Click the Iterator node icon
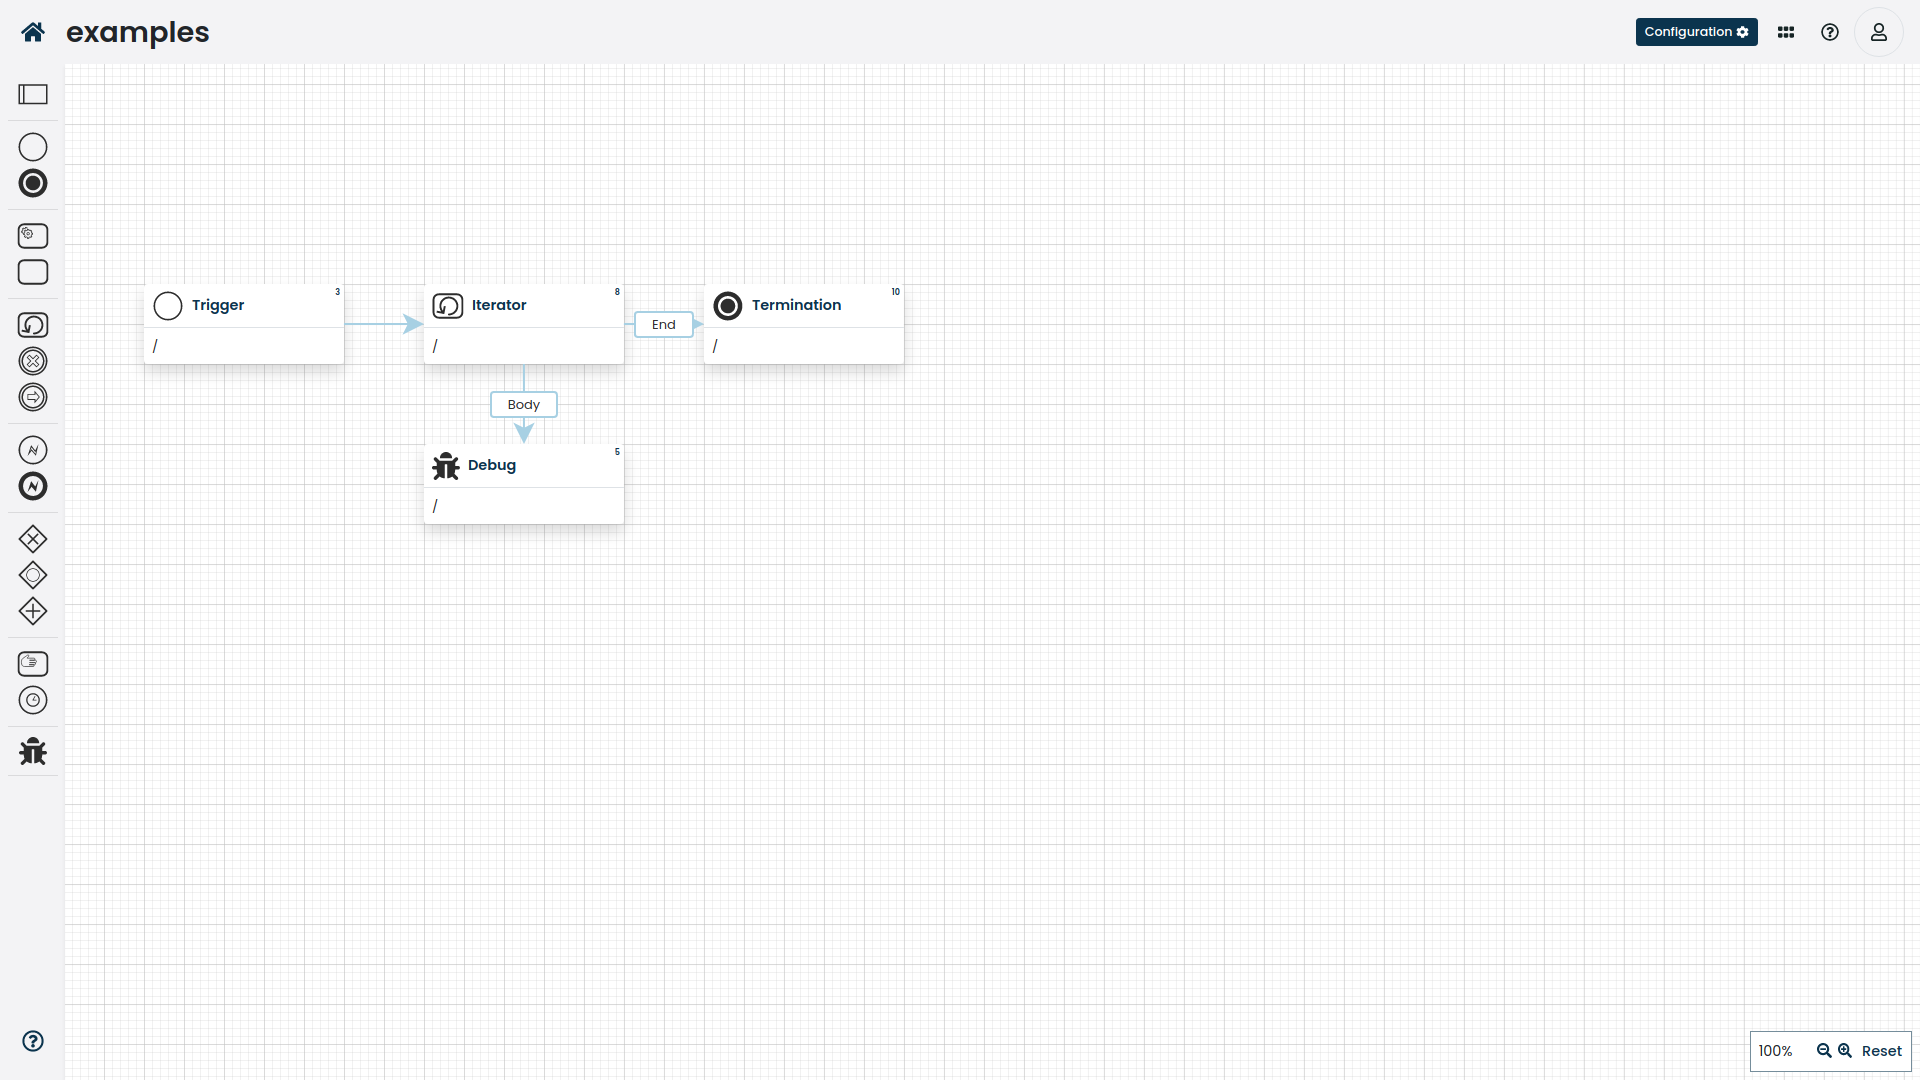Screen dimensions: 1920x1080 click(x=447, y=305)
